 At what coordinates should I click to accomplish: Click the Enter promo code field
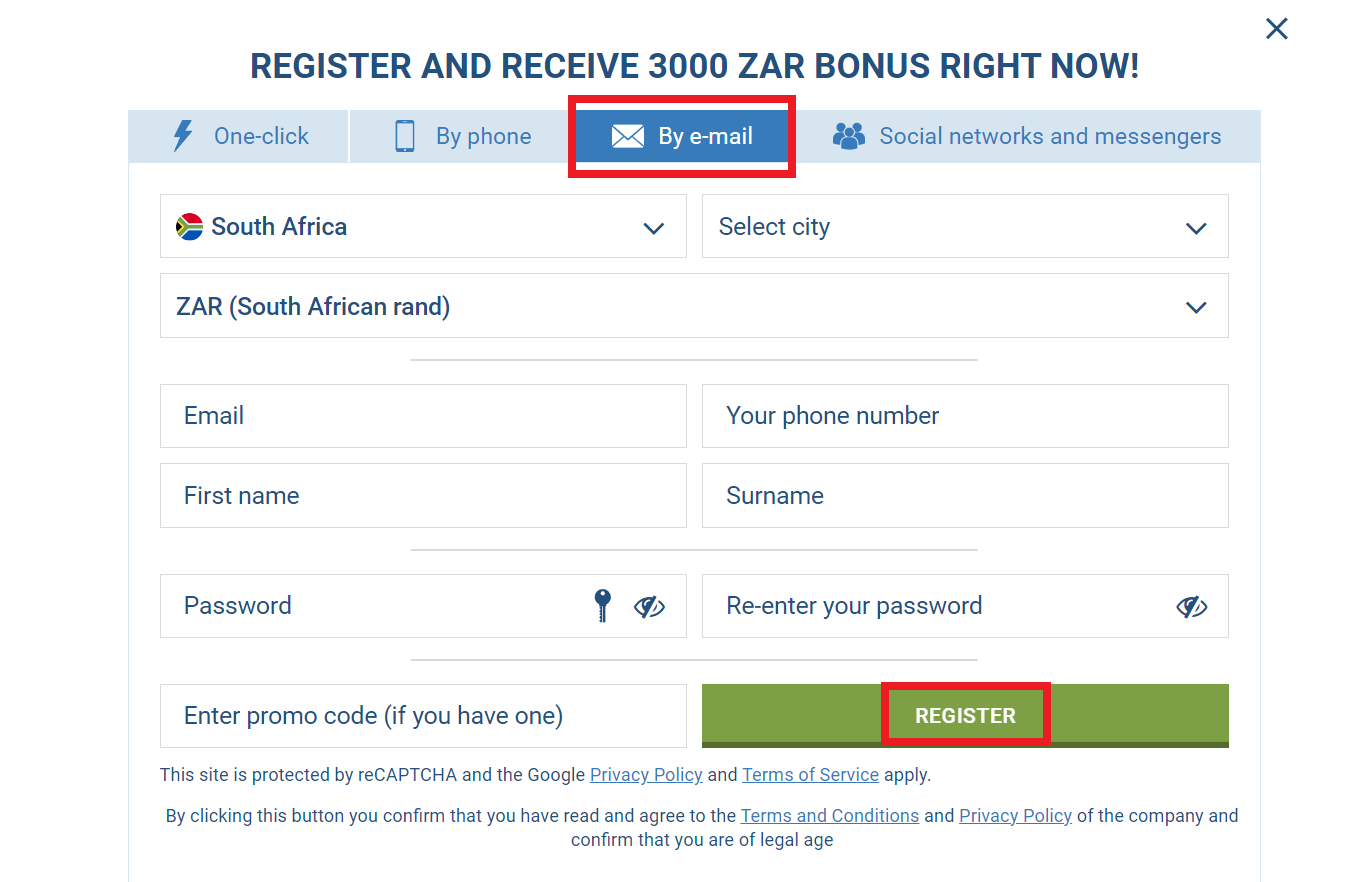click(423, 716)
